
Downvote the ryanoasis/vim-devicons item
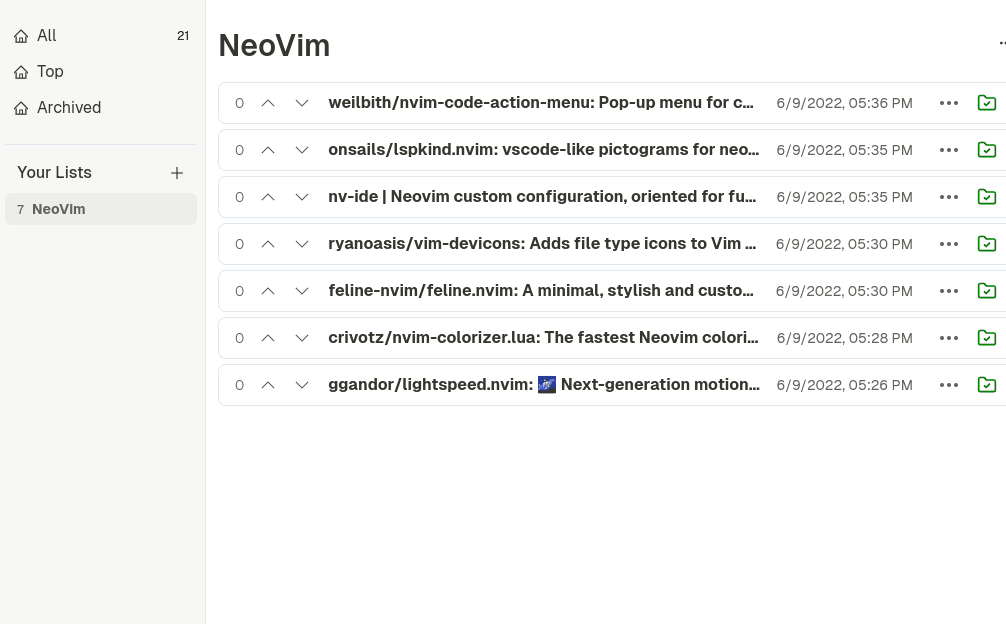[302, 244]
